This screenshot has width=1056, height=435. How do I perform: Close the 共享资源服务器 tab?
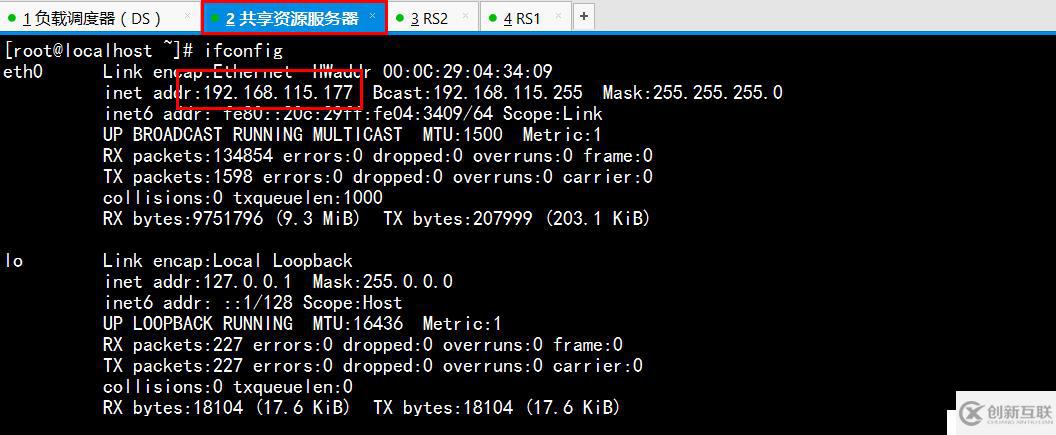point(372,16)
